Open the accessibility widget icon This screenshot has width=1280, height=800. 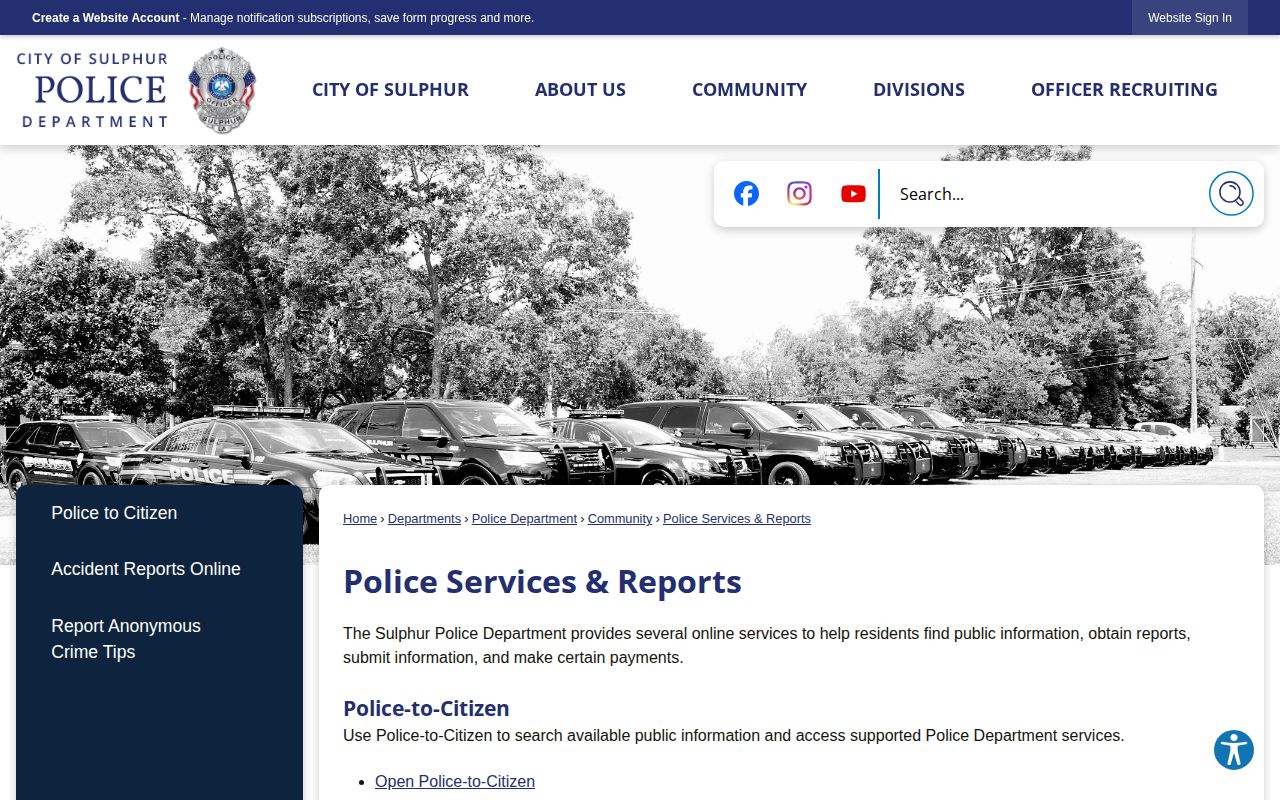1234,750
